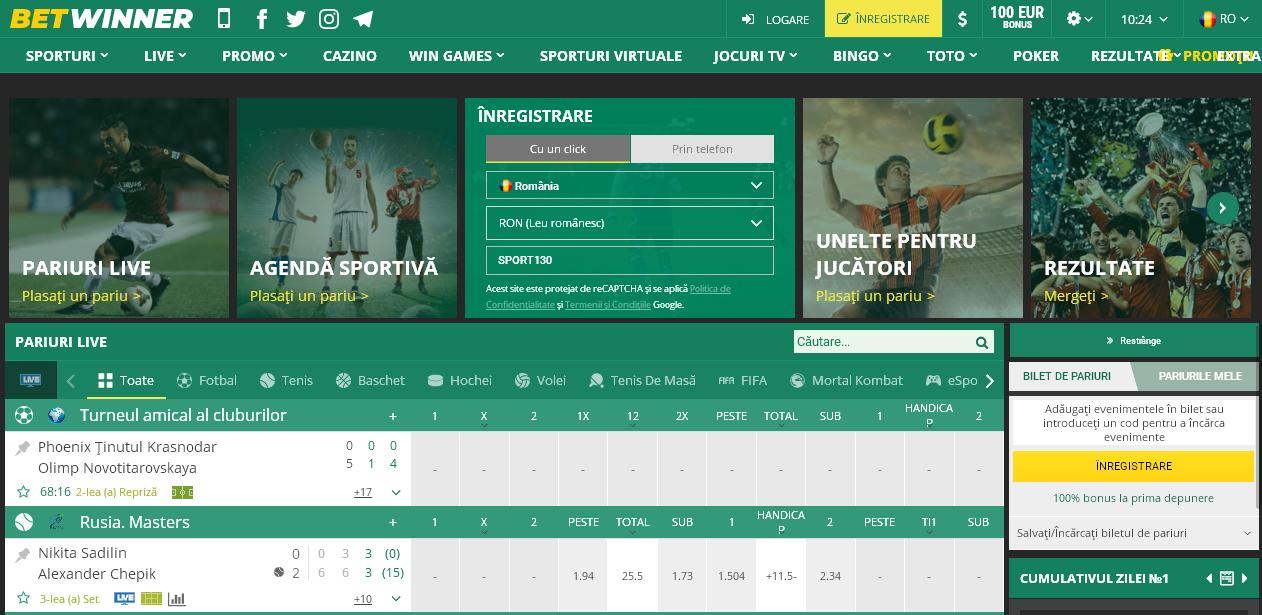
Task: Filter live bets by Fotbal
Action: (207, 380)
